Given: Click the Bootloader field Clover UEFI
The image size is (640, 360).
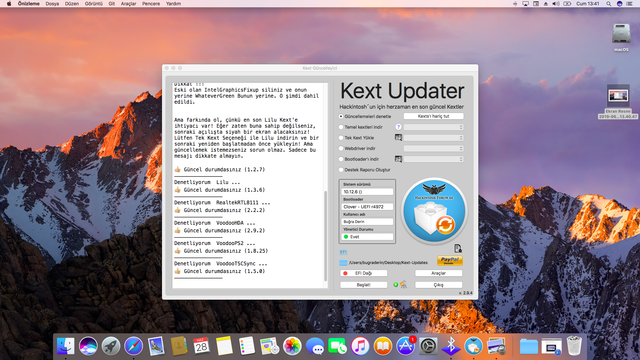Looking at the screenshot, I should (367, 207).
